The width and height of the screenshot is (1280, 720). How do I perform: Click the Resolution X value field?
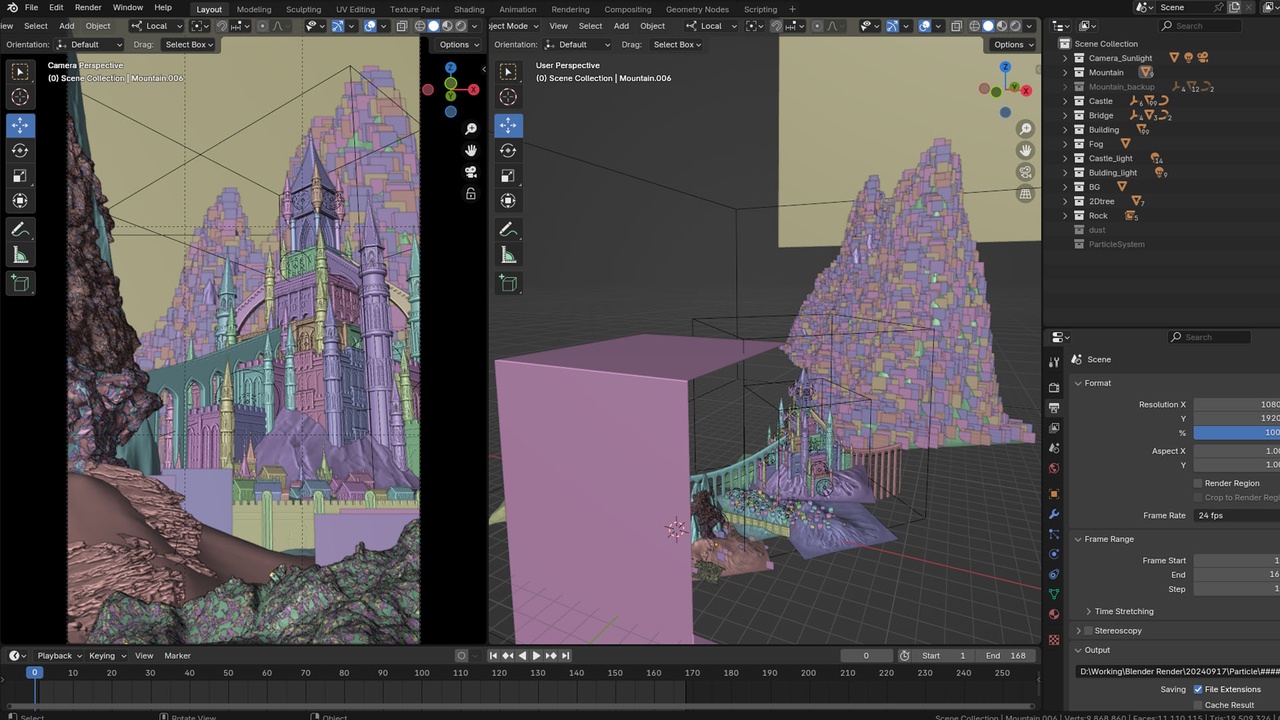pyautogui.click(x=1236, y=404)
